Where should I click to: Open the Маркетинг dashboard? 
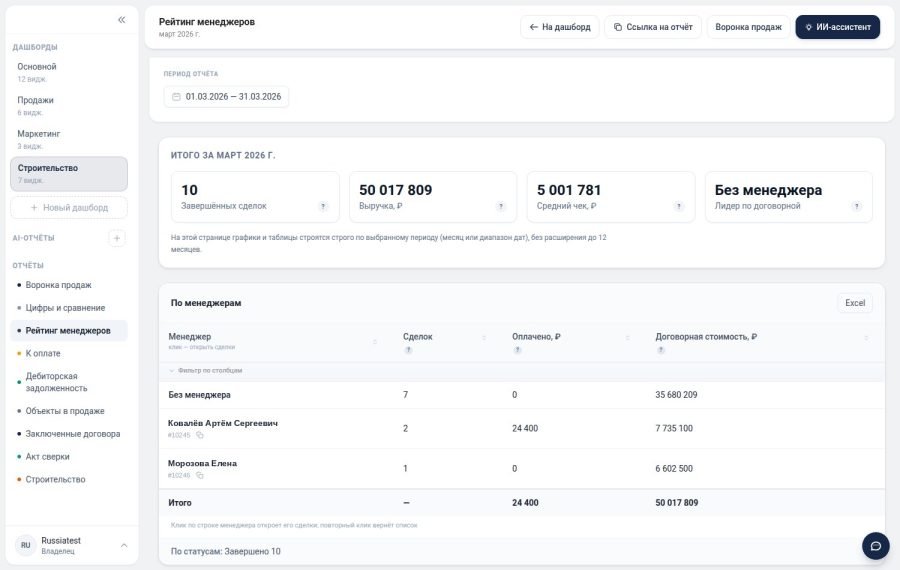pos(69,139)
